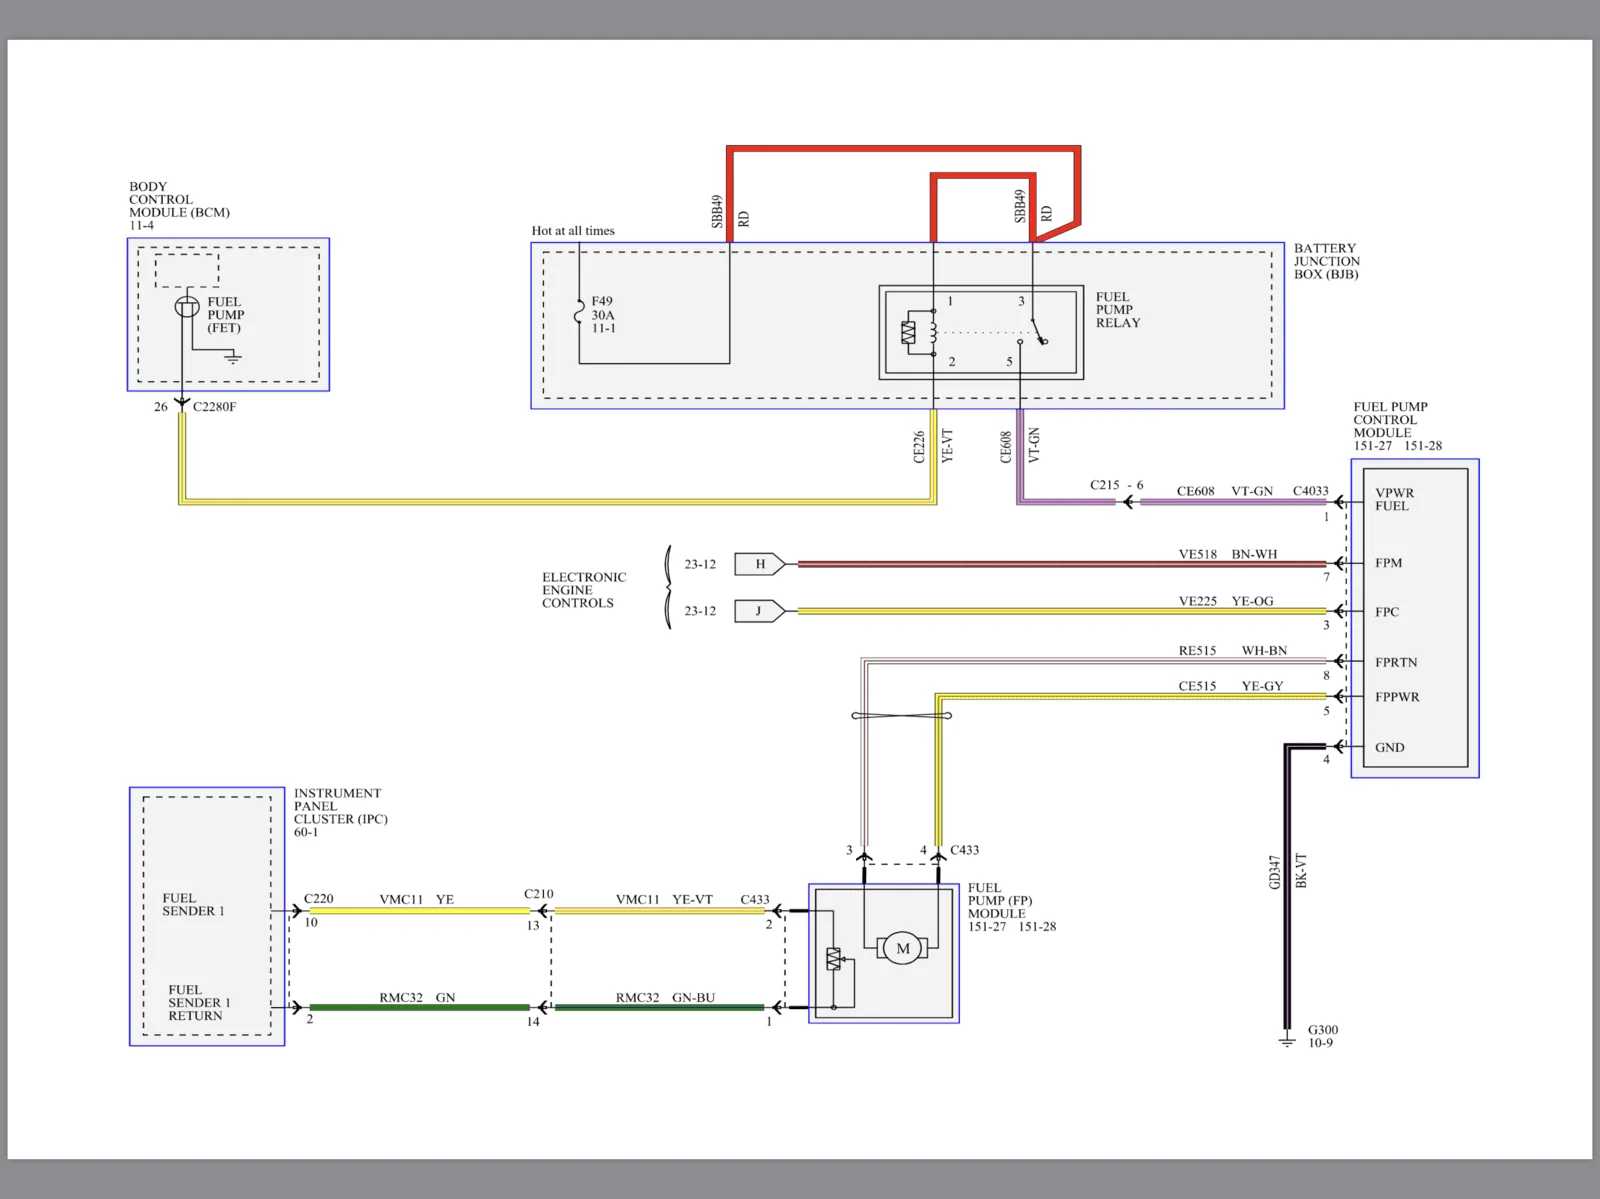This screenshot has height=1199, width=1600.
Task: Click the VE225 YE-OG wire label
Action: point(1226,601)
